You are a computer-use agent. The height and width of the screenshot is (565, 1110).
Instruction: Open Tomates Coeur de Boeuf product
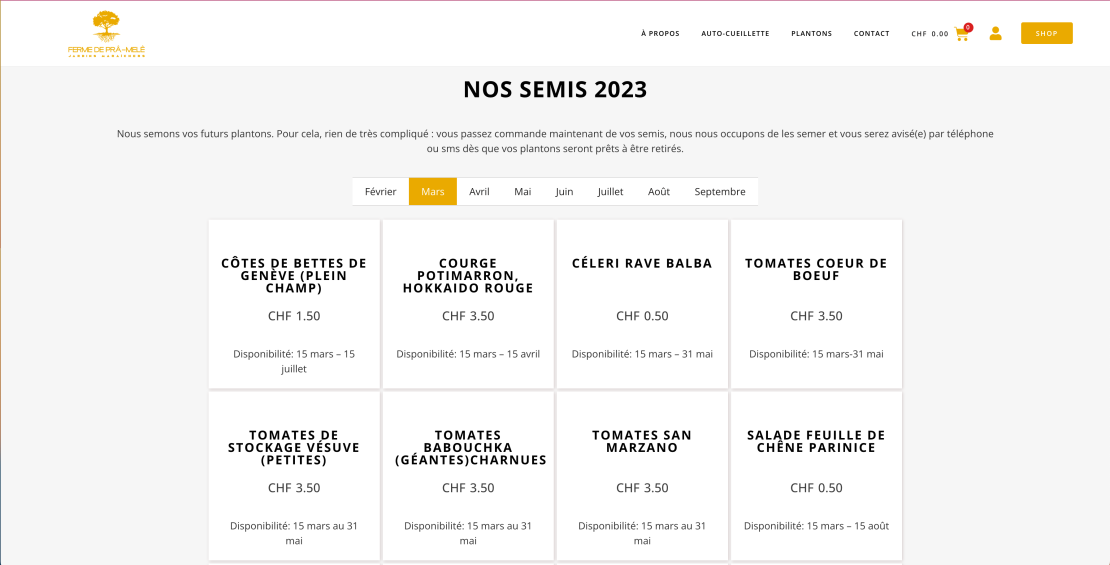(816, 269)
